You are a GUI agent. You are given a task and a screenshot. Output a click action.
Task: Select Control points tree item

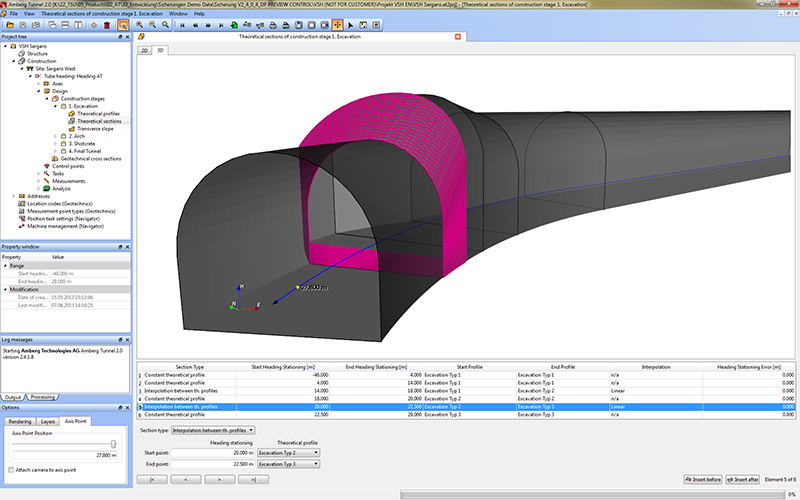68,166
